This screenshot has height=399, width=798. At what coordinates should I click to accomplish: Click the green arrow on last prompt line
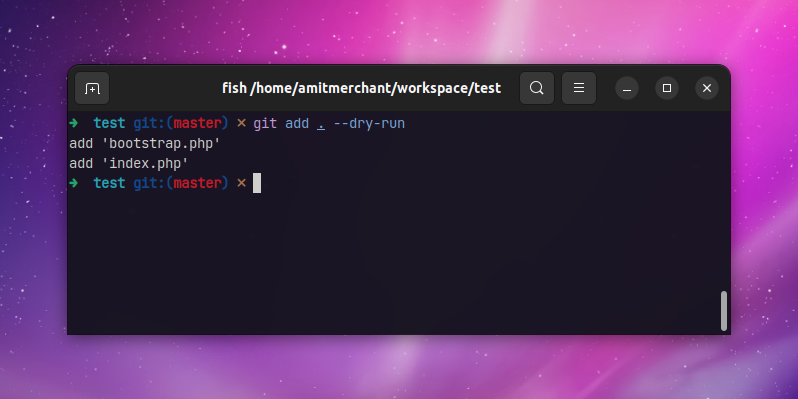pyautogui.click(x=74, y=182)
